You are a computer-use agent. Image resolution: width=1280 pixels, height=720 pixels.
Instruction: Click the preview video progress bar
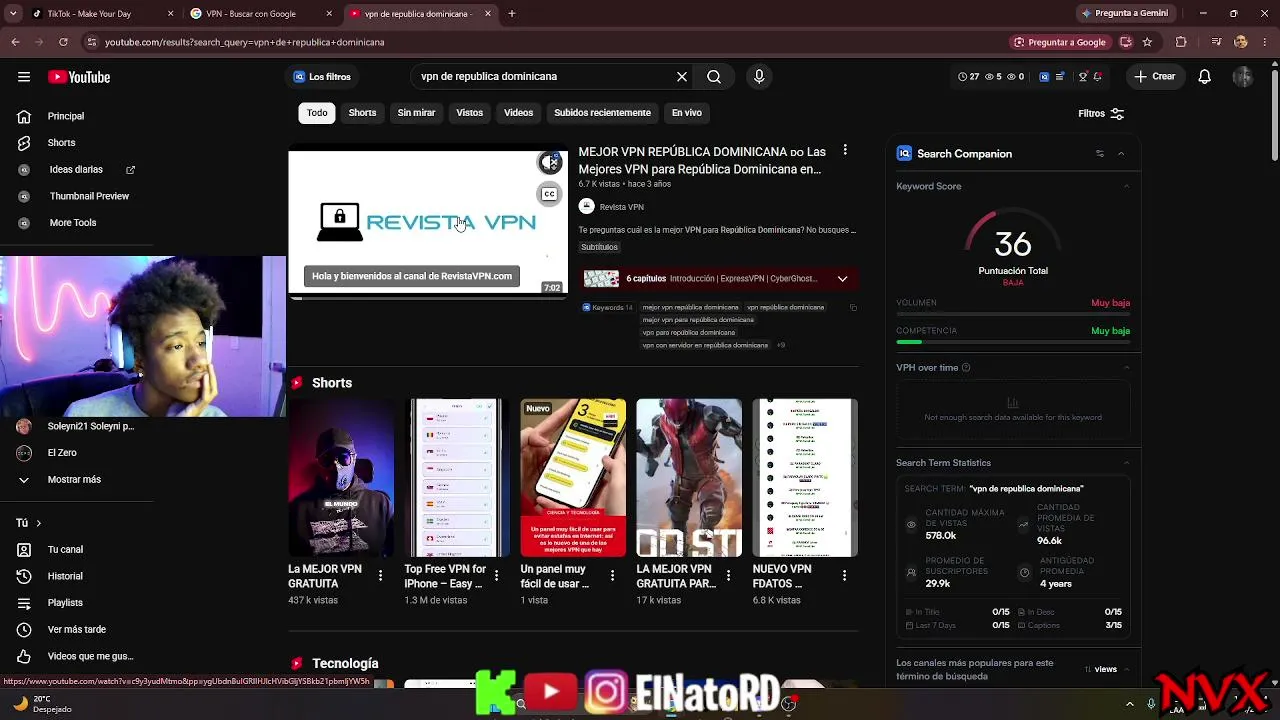pyautogui.click(x=428, y=298)
